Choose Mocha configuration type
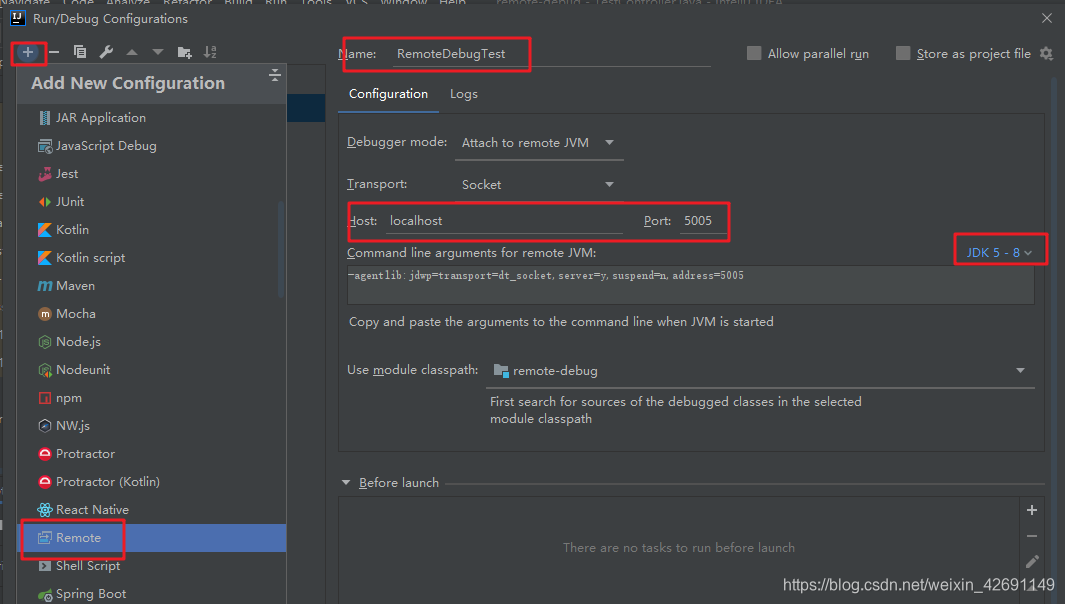The image size is (1065, 604). (151, 313)
